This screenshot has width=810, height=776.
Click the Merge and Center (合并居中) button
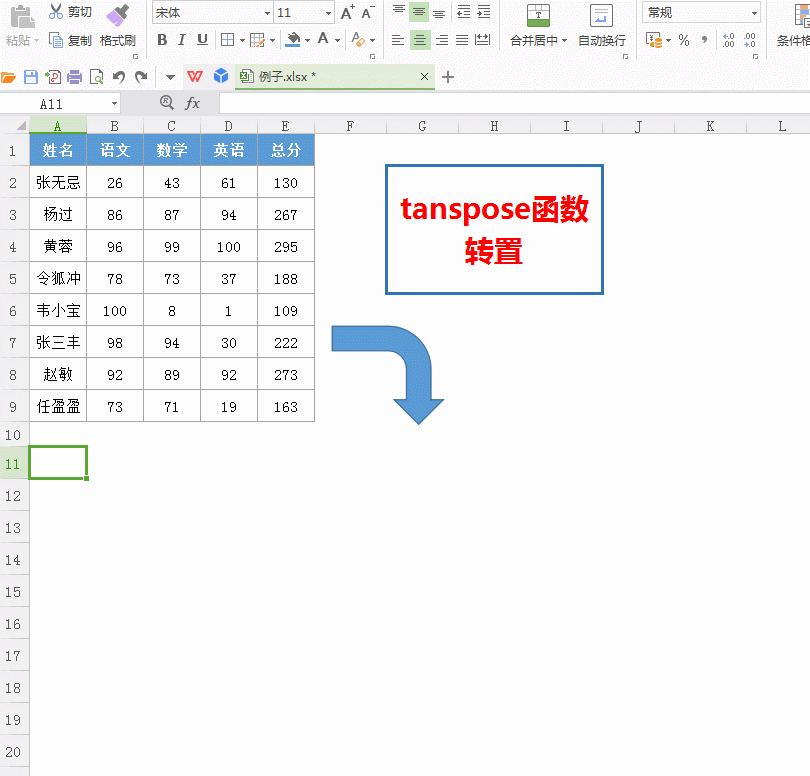pyautogui.click(x=538, y=26)
